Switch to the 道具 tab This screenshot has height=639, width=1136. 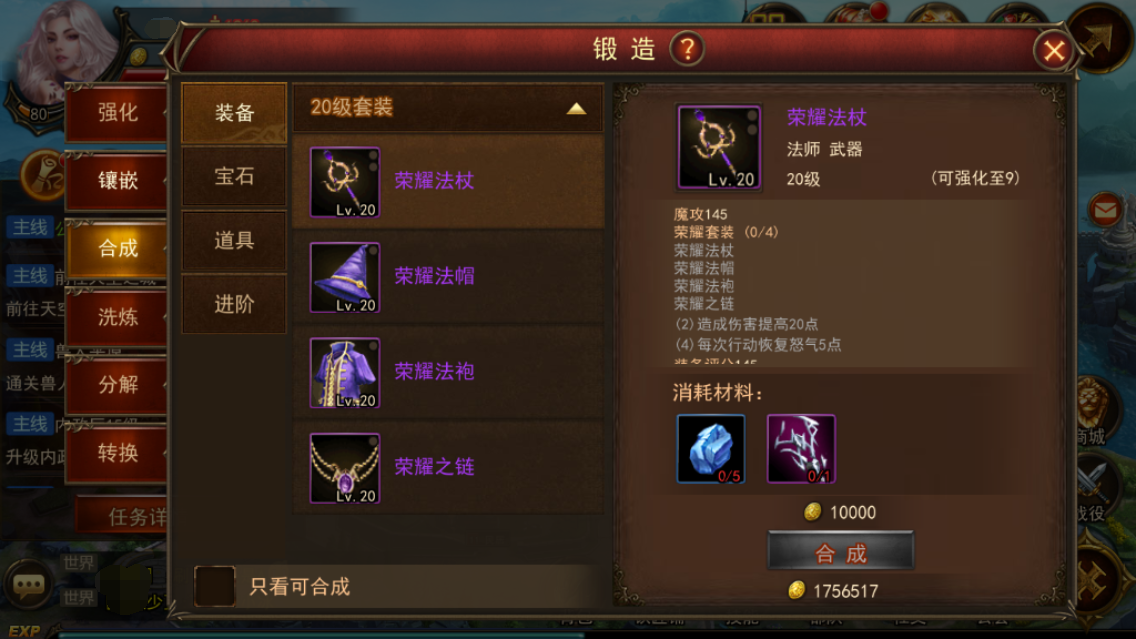pyautogui.click(x=234, y=240)
